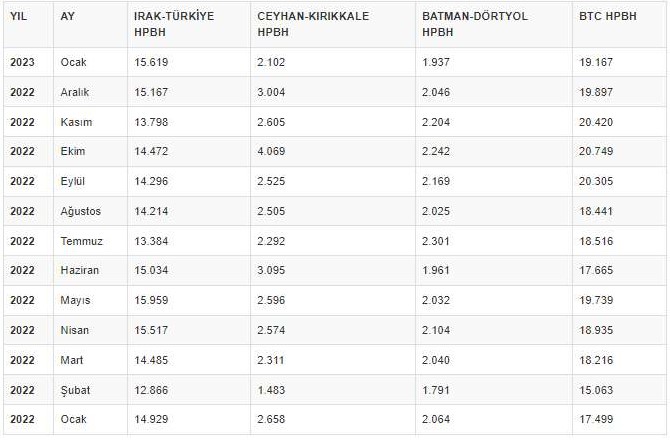Screen dimensions: 670x441
Task: Click the BATMAN-DÖRTYOL HPBH column header
Action: click(475, 24)
